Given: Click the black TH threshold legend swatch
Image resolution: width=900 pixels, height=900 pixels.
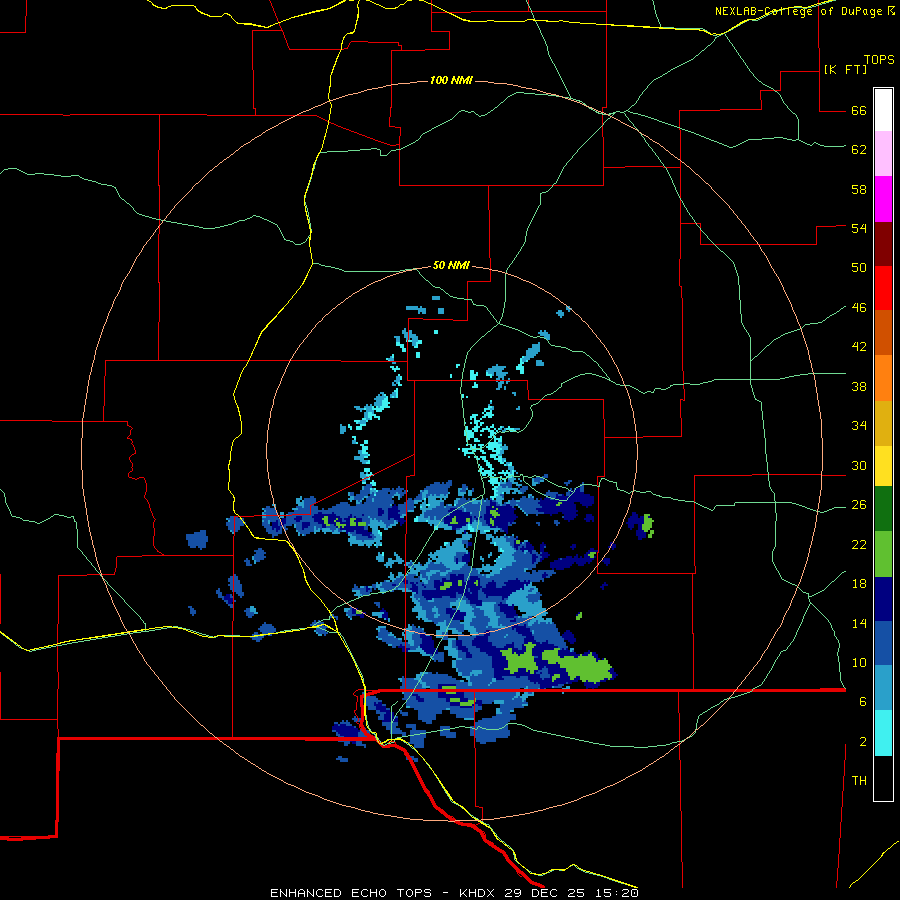Looking at the screenshot, I should click(x=883, y=778).
